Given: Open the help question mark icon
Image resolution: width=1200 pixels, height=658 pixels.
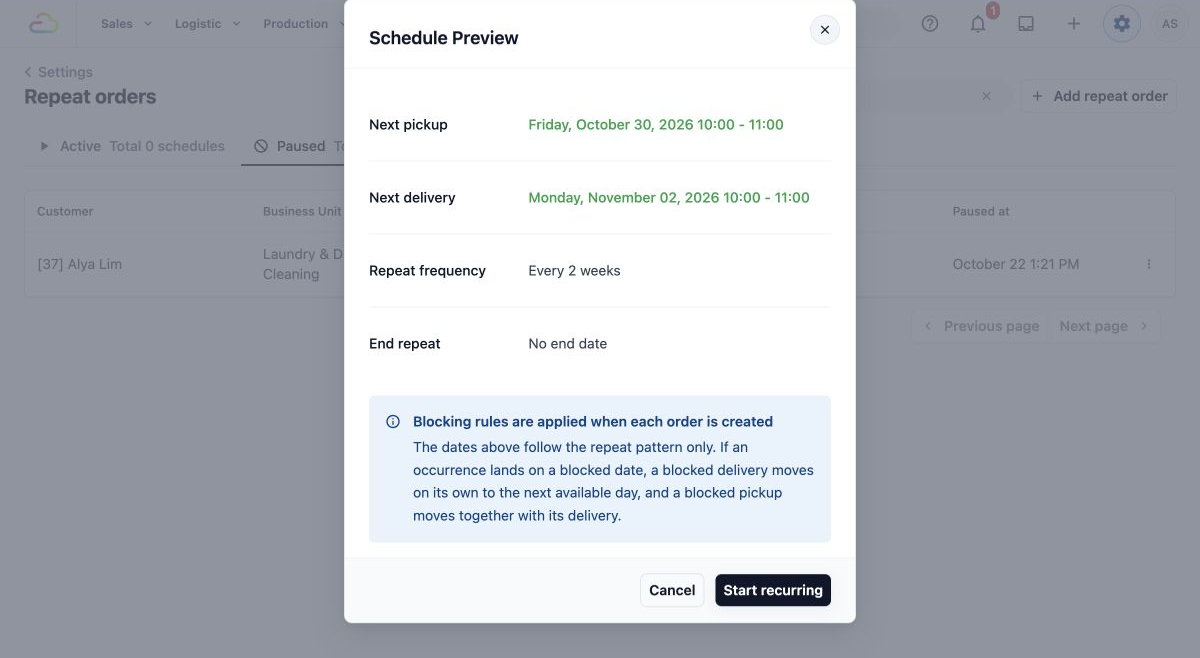Looking at the screenshot, I should (x=930, y=23).
